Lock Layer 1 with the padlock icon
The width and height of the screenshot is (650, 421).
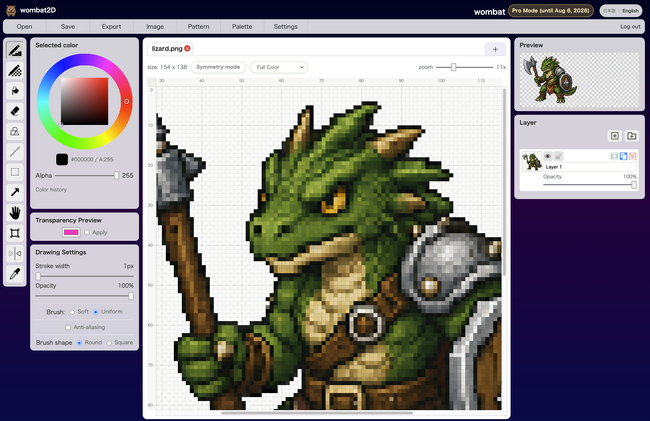558,156
